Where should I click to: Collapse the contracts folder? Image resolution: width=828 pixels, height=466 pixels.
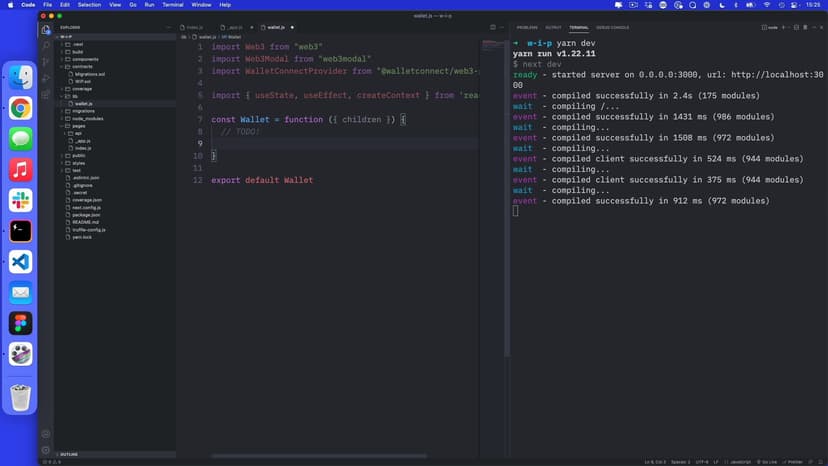pyautogui.click(x=82, y=67)
